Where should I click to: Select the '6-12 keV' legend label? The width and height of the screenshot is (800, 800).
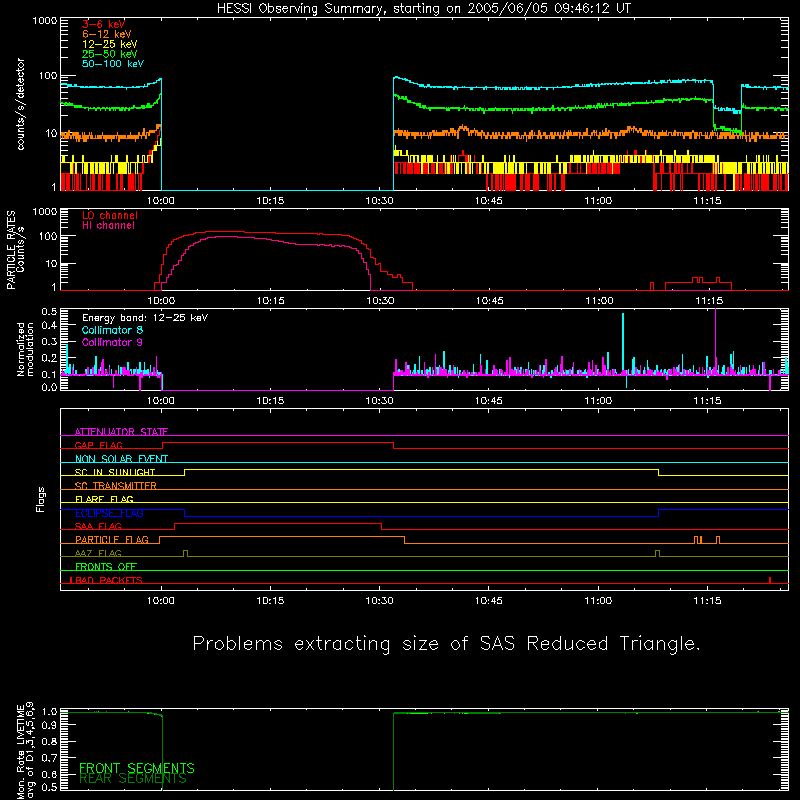click(106, 34)
